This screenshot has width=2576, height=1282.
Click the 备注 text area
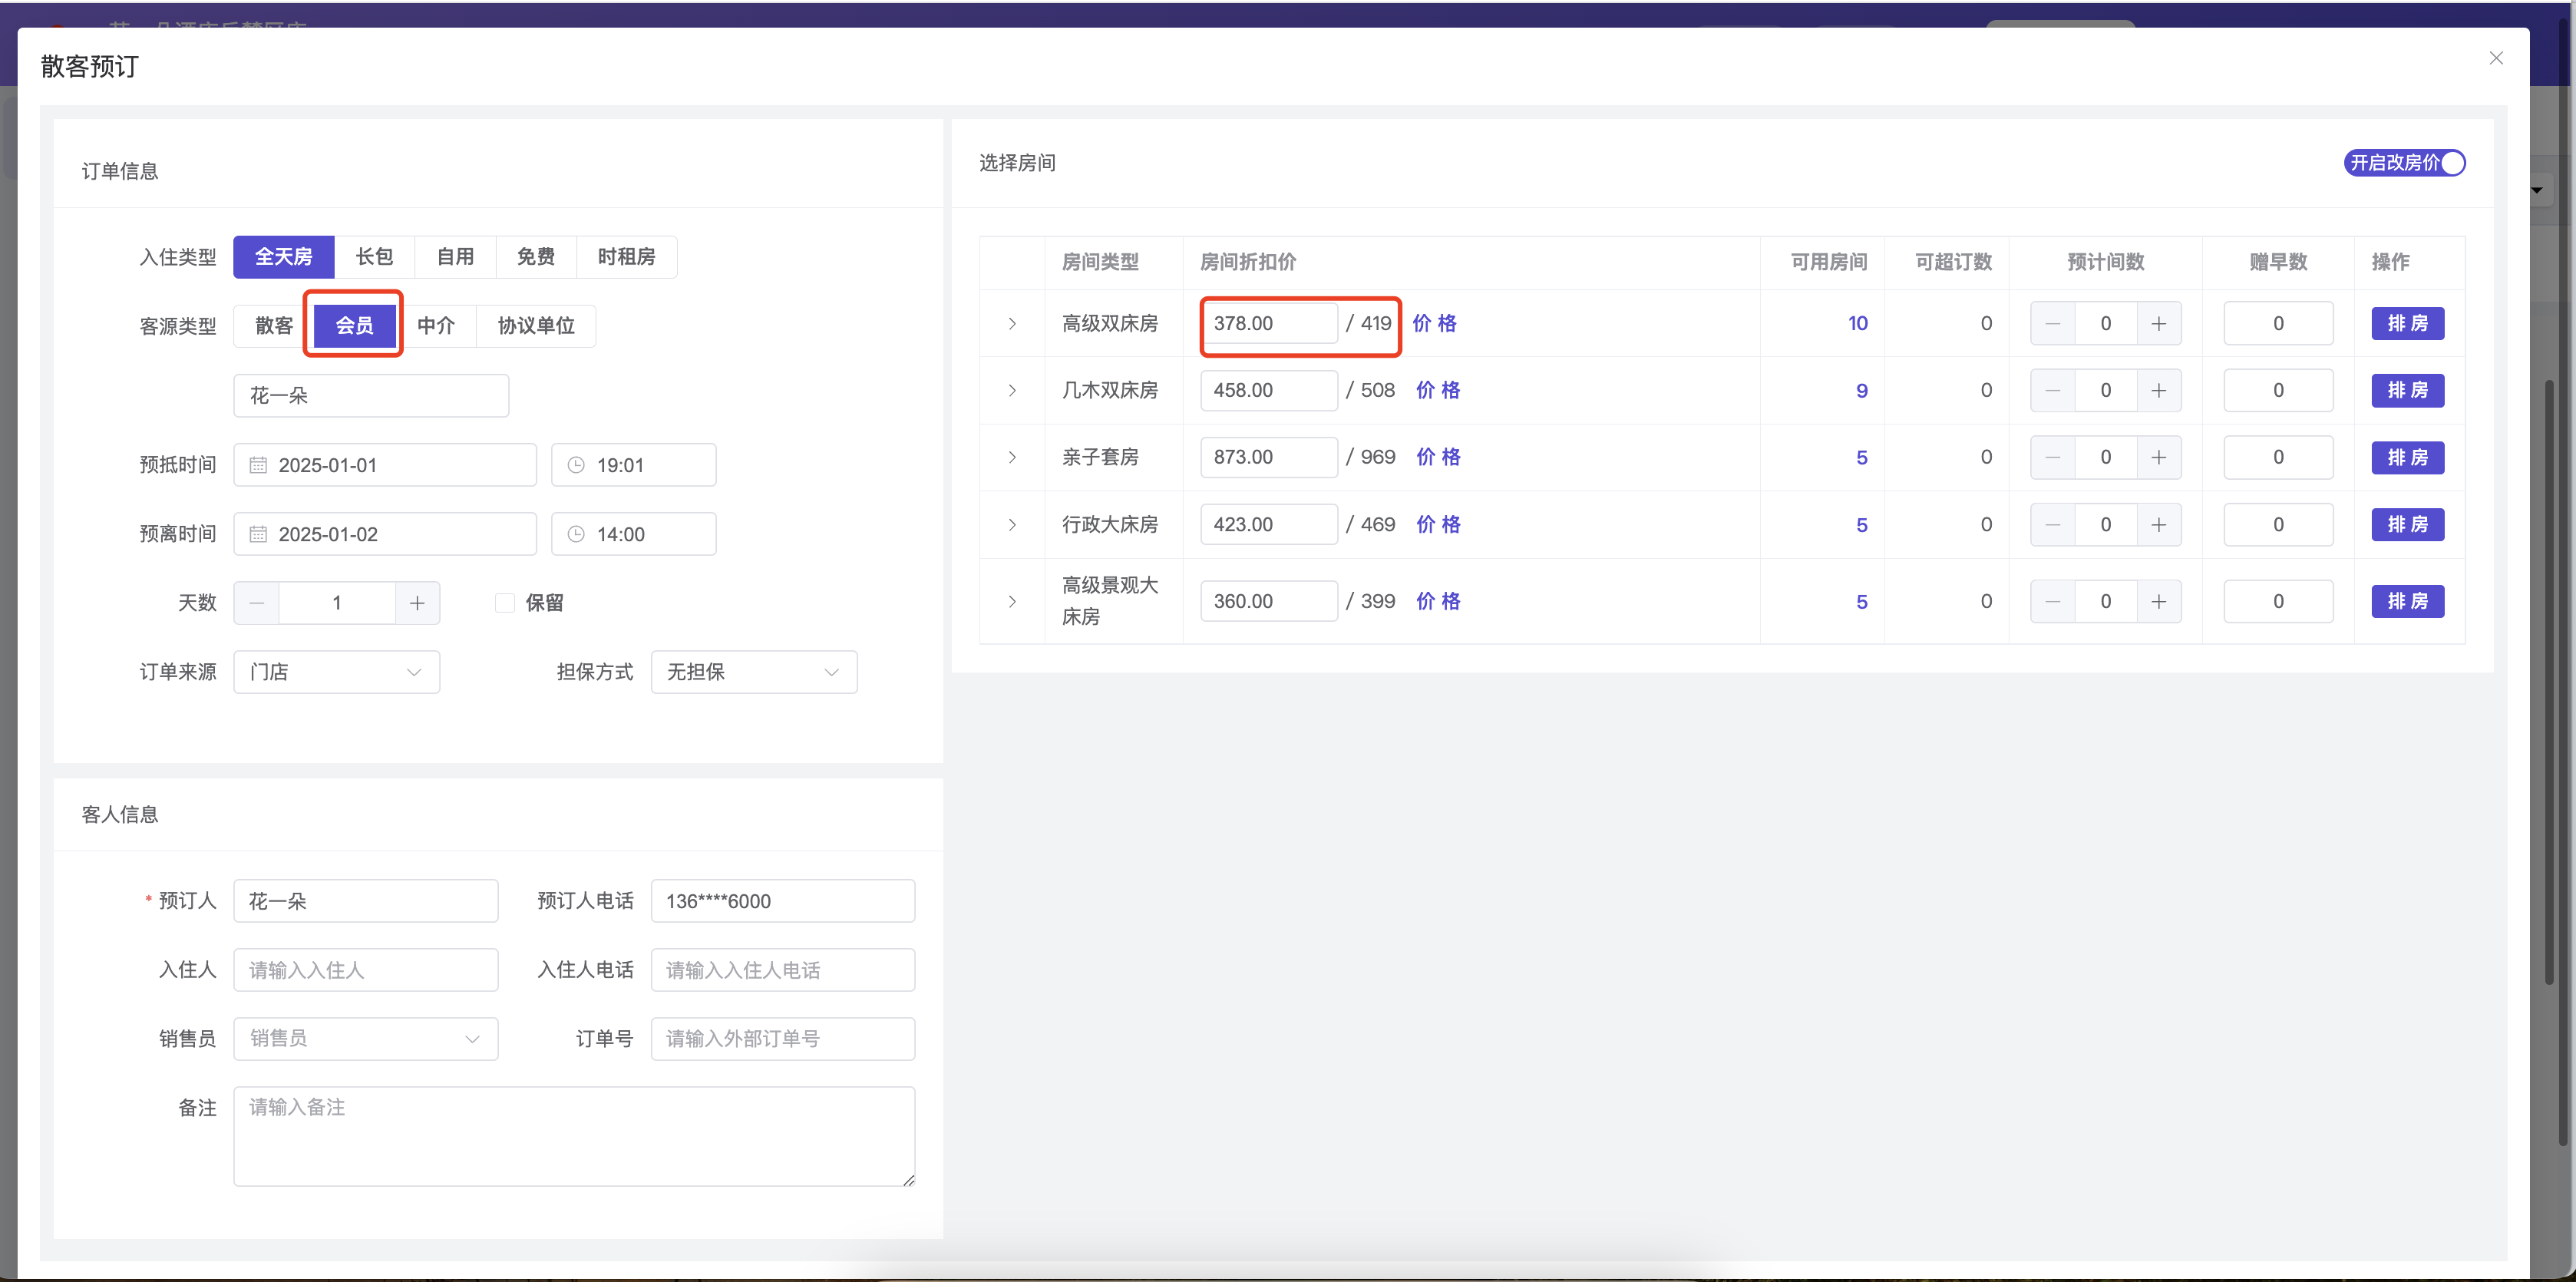coord(574,1136)
